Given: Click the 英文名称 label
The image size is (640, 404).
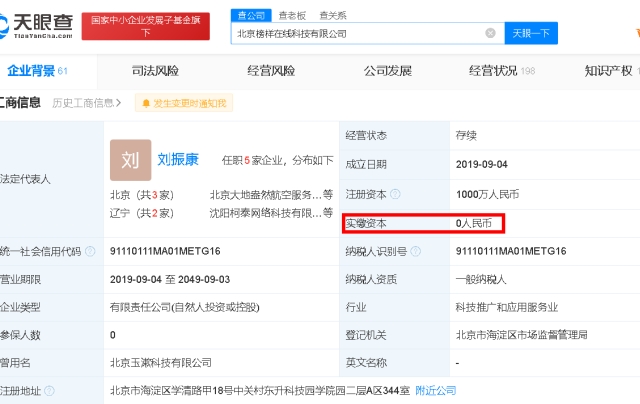Looking at the screenshot, I should [x=366, y=363].
